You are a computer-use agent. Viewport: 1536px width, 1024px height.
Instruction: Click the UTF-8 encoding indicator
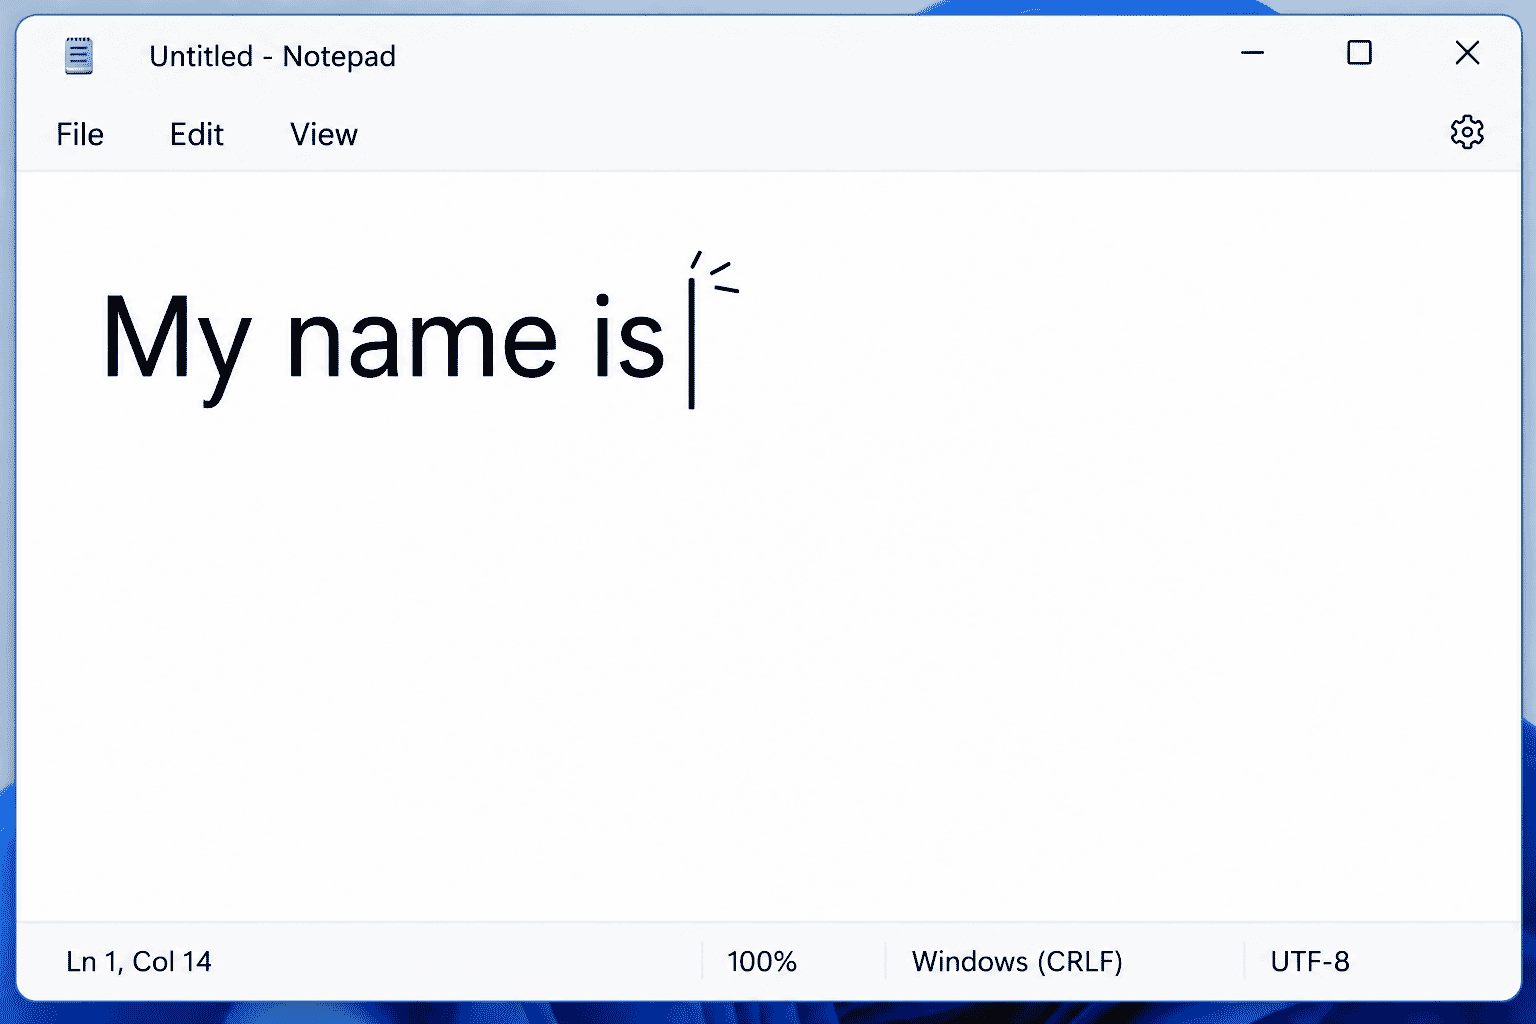pos(1310,962)
